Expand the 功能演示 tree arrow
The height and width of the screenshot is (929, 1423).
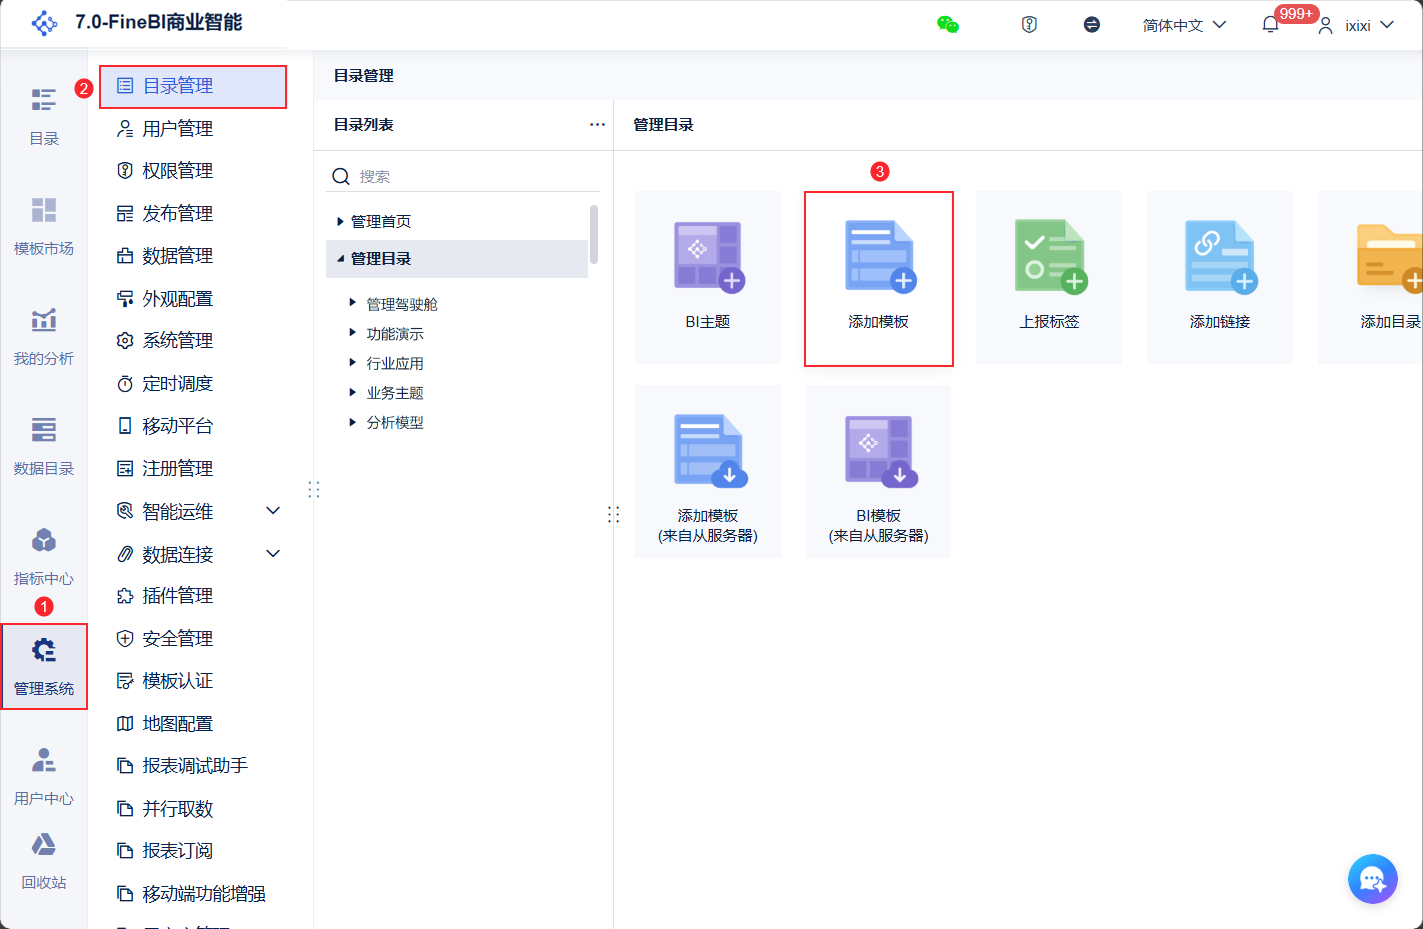coord(353,333)
